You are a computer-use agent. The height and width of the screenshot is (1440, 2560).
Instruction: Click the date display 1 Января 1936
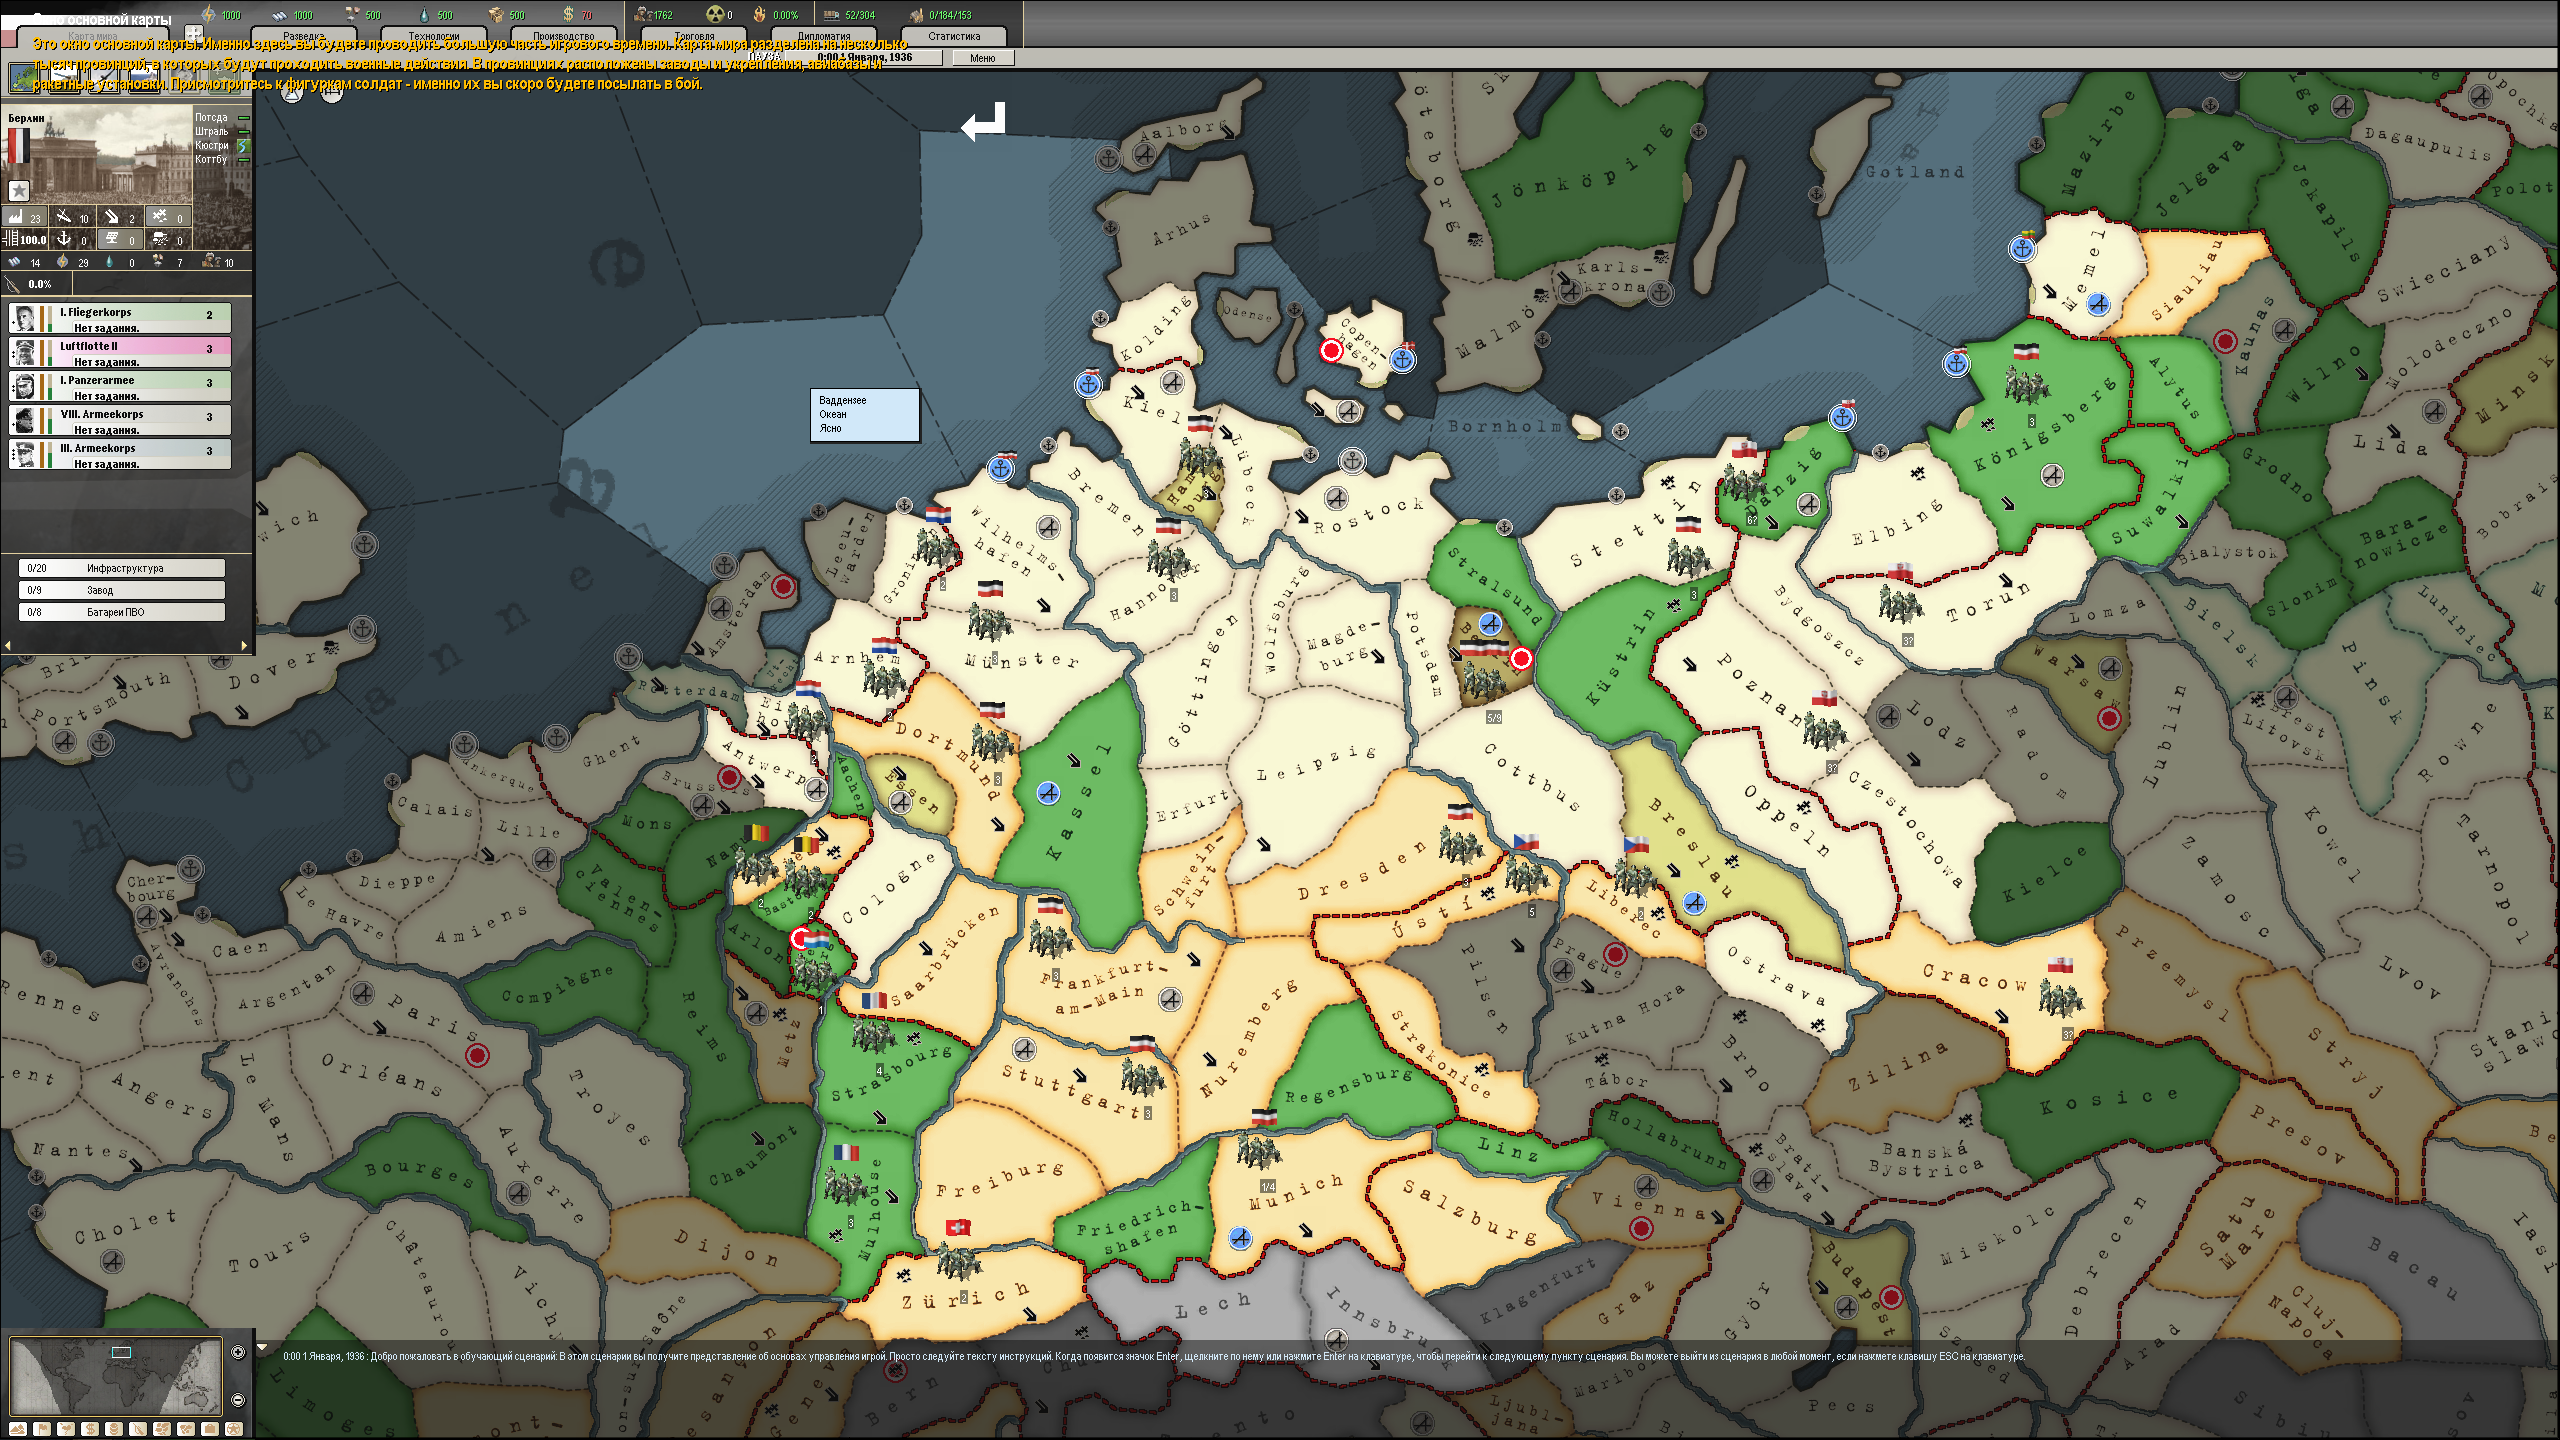pyautogui.click(x=866, y=58)
